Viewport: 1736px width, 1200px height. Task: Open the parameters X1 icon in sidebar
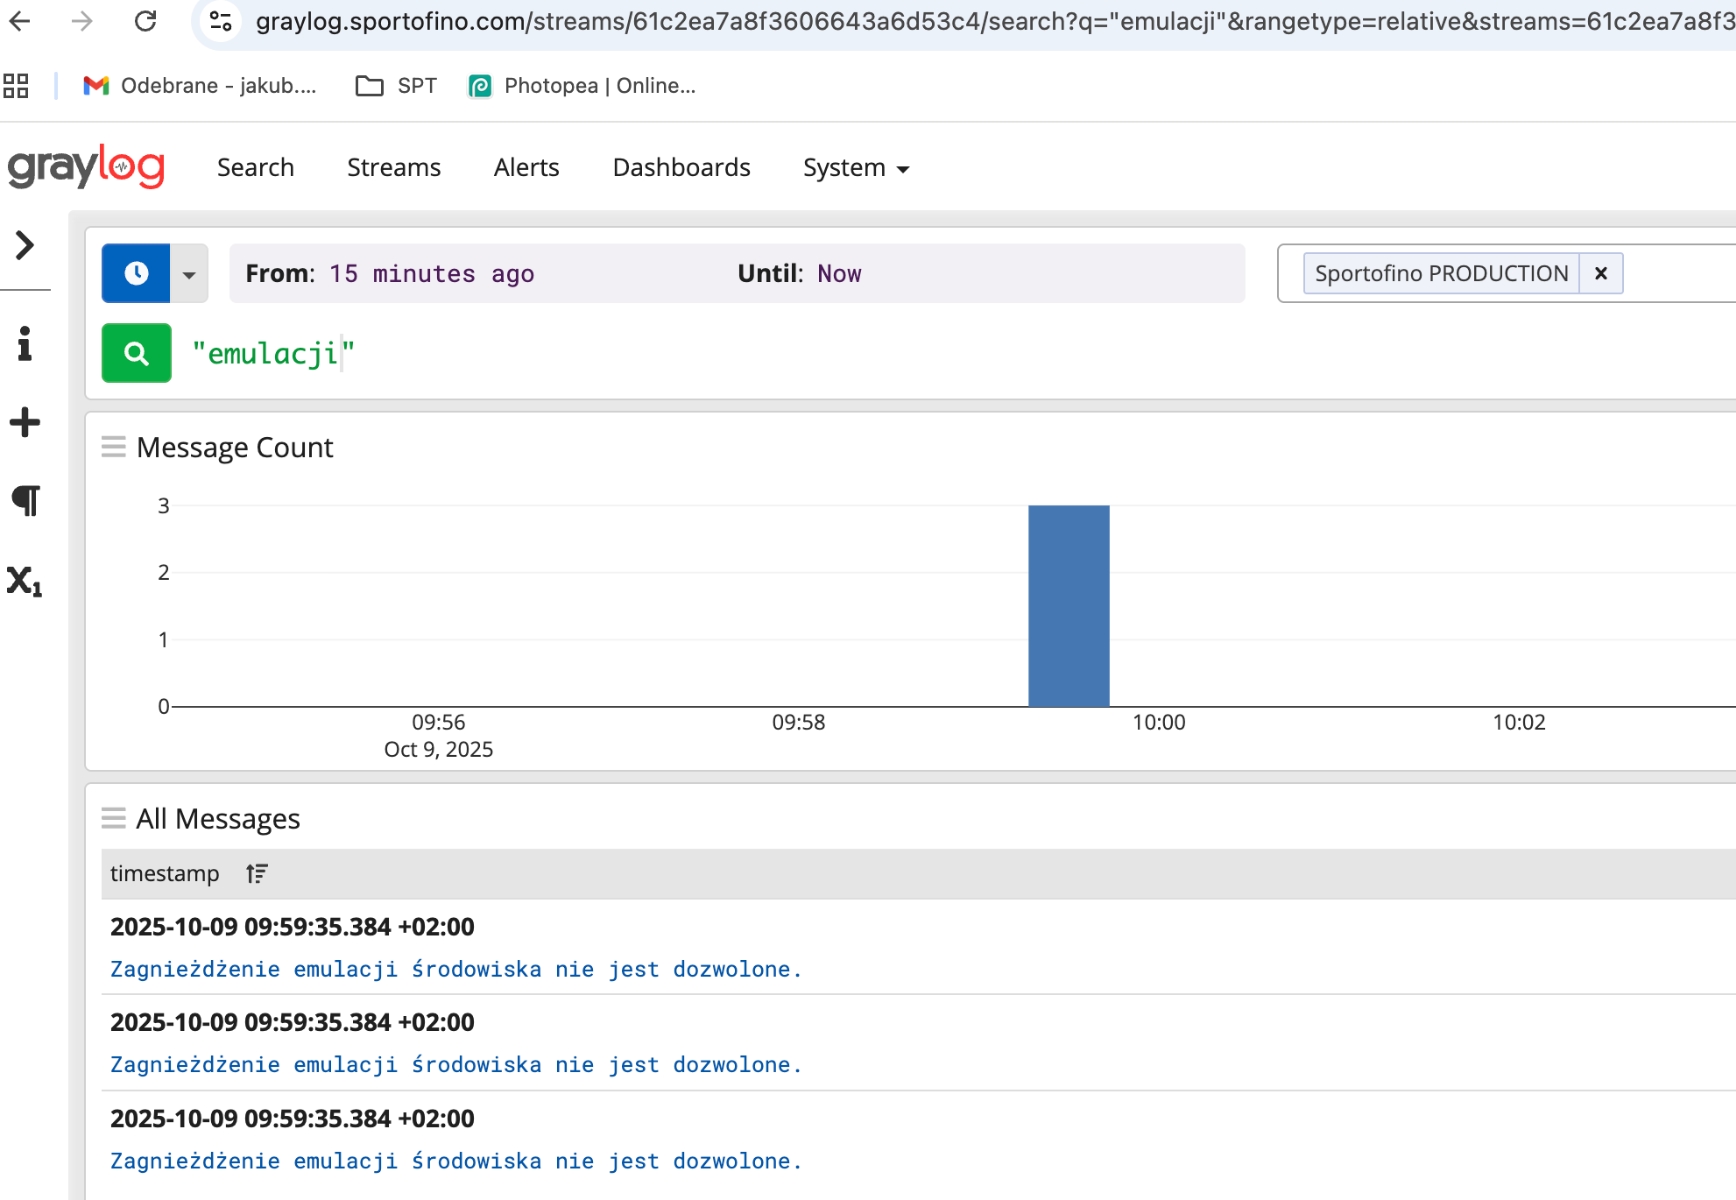25,581
